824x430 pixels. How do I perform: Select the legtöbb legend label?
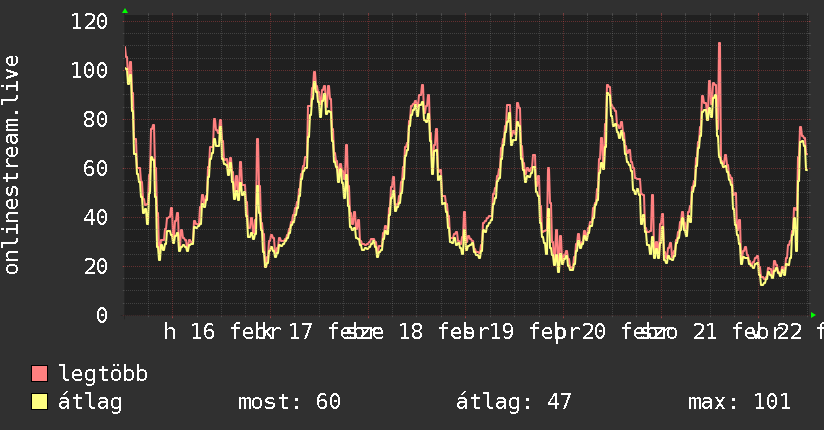[x=103, y=375]
